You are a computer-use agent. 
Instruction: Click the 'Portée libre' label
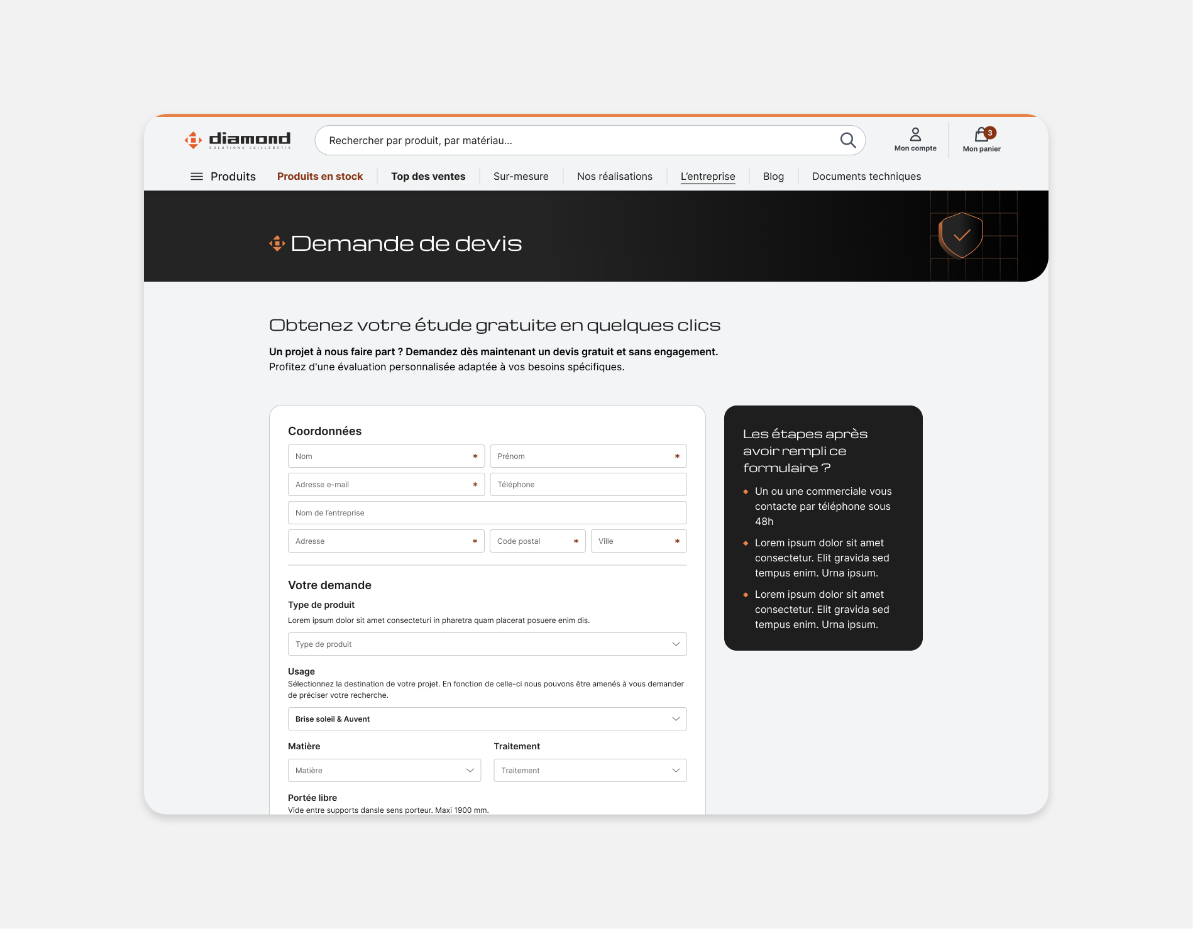pos(312,798)
